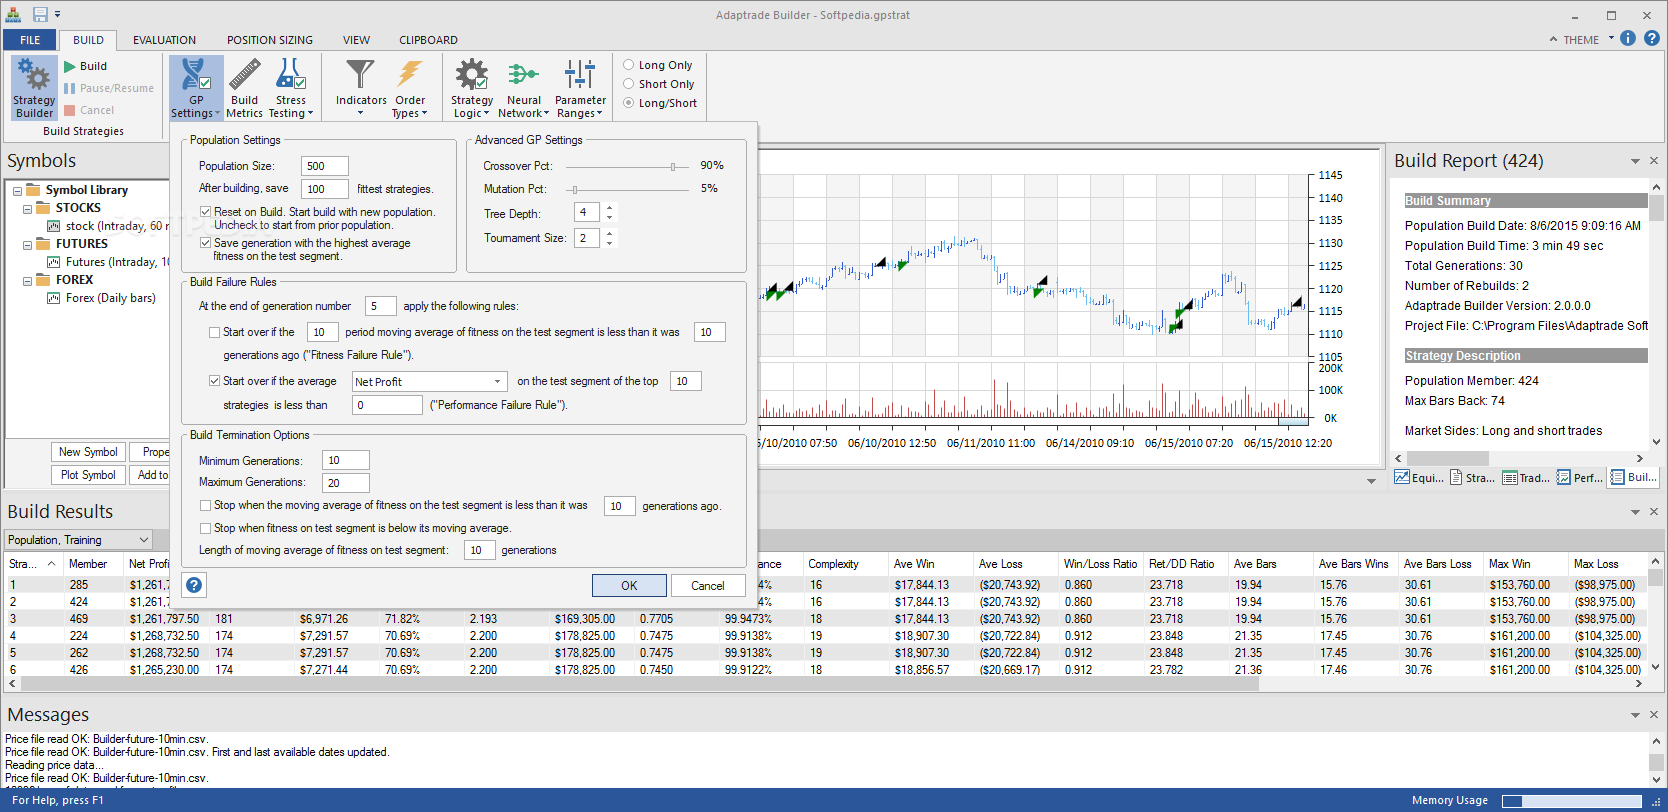The width and height of the screenshot is (1668, 812).
Task: Confirm GP settings with OK
Action: 629,586
